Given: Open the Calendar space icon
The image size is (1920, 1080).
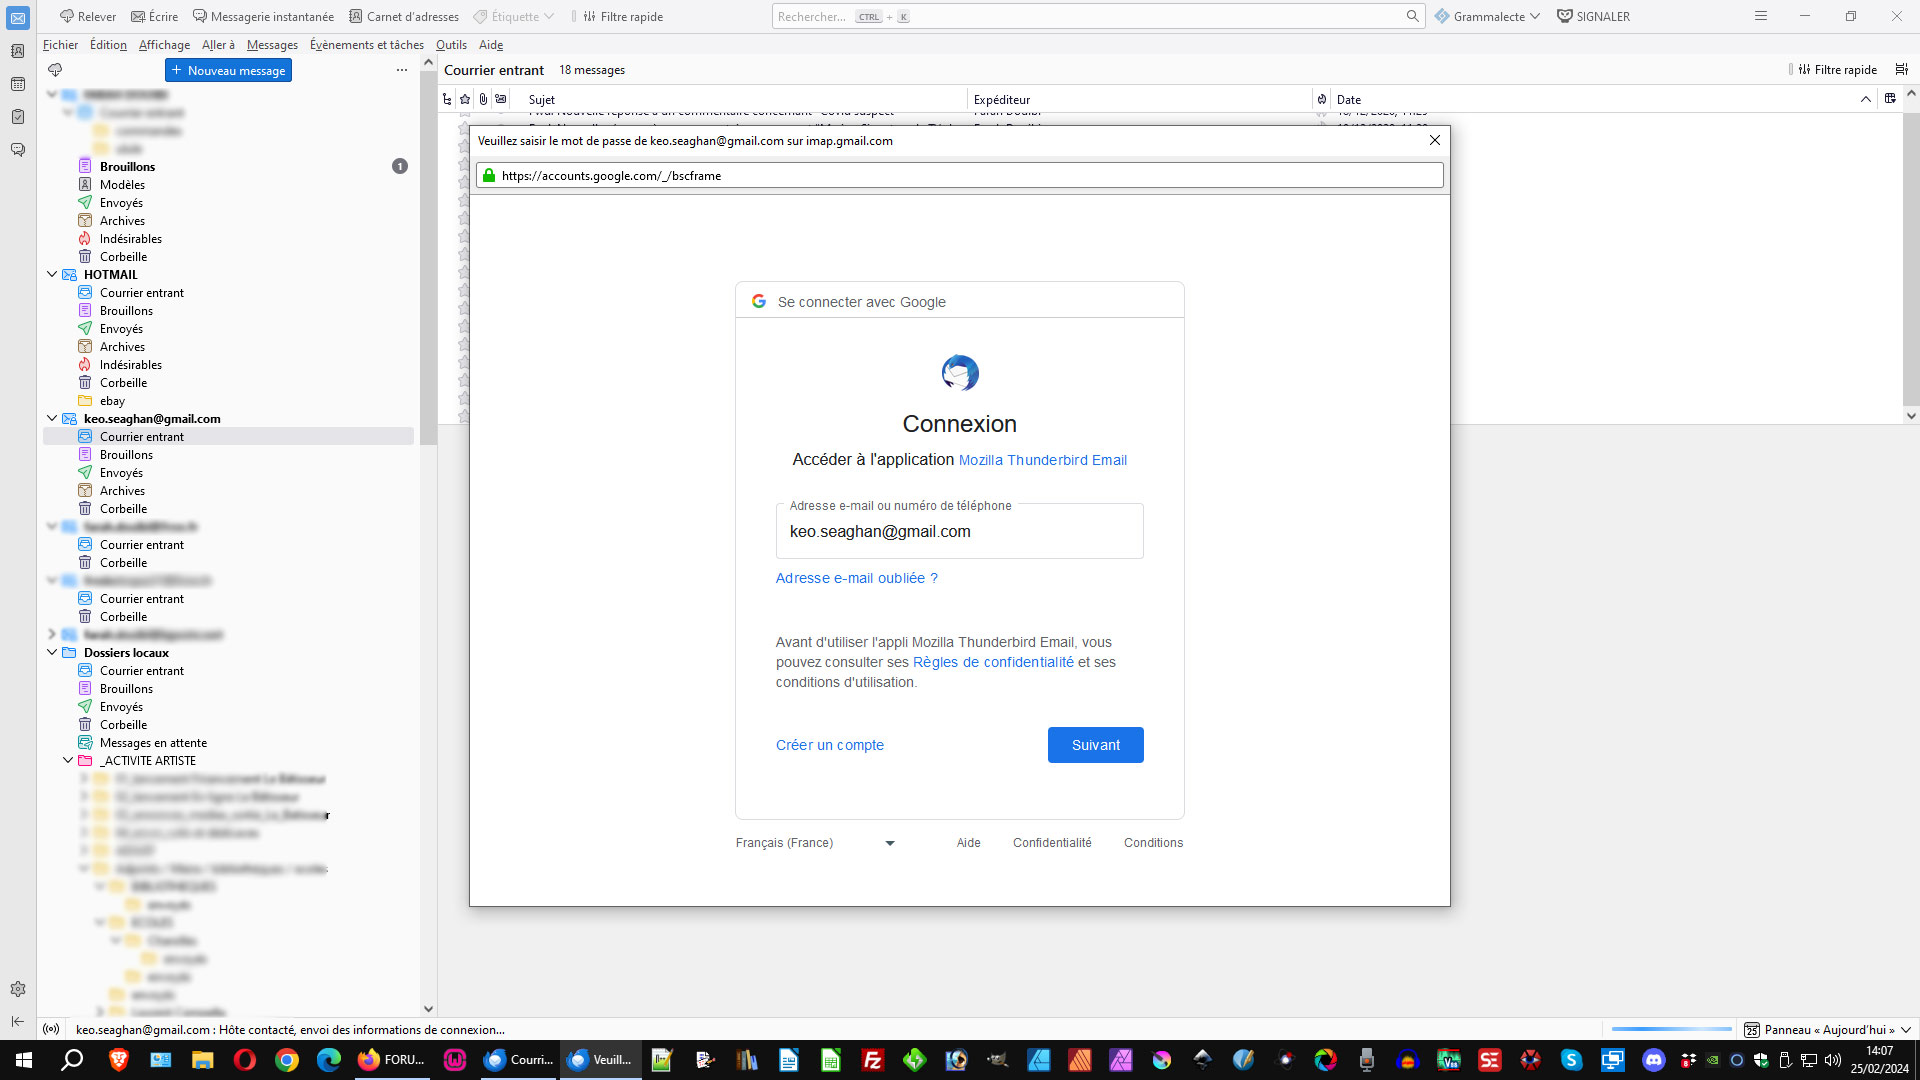Looking at the screenshot, I should coord(18,84).
